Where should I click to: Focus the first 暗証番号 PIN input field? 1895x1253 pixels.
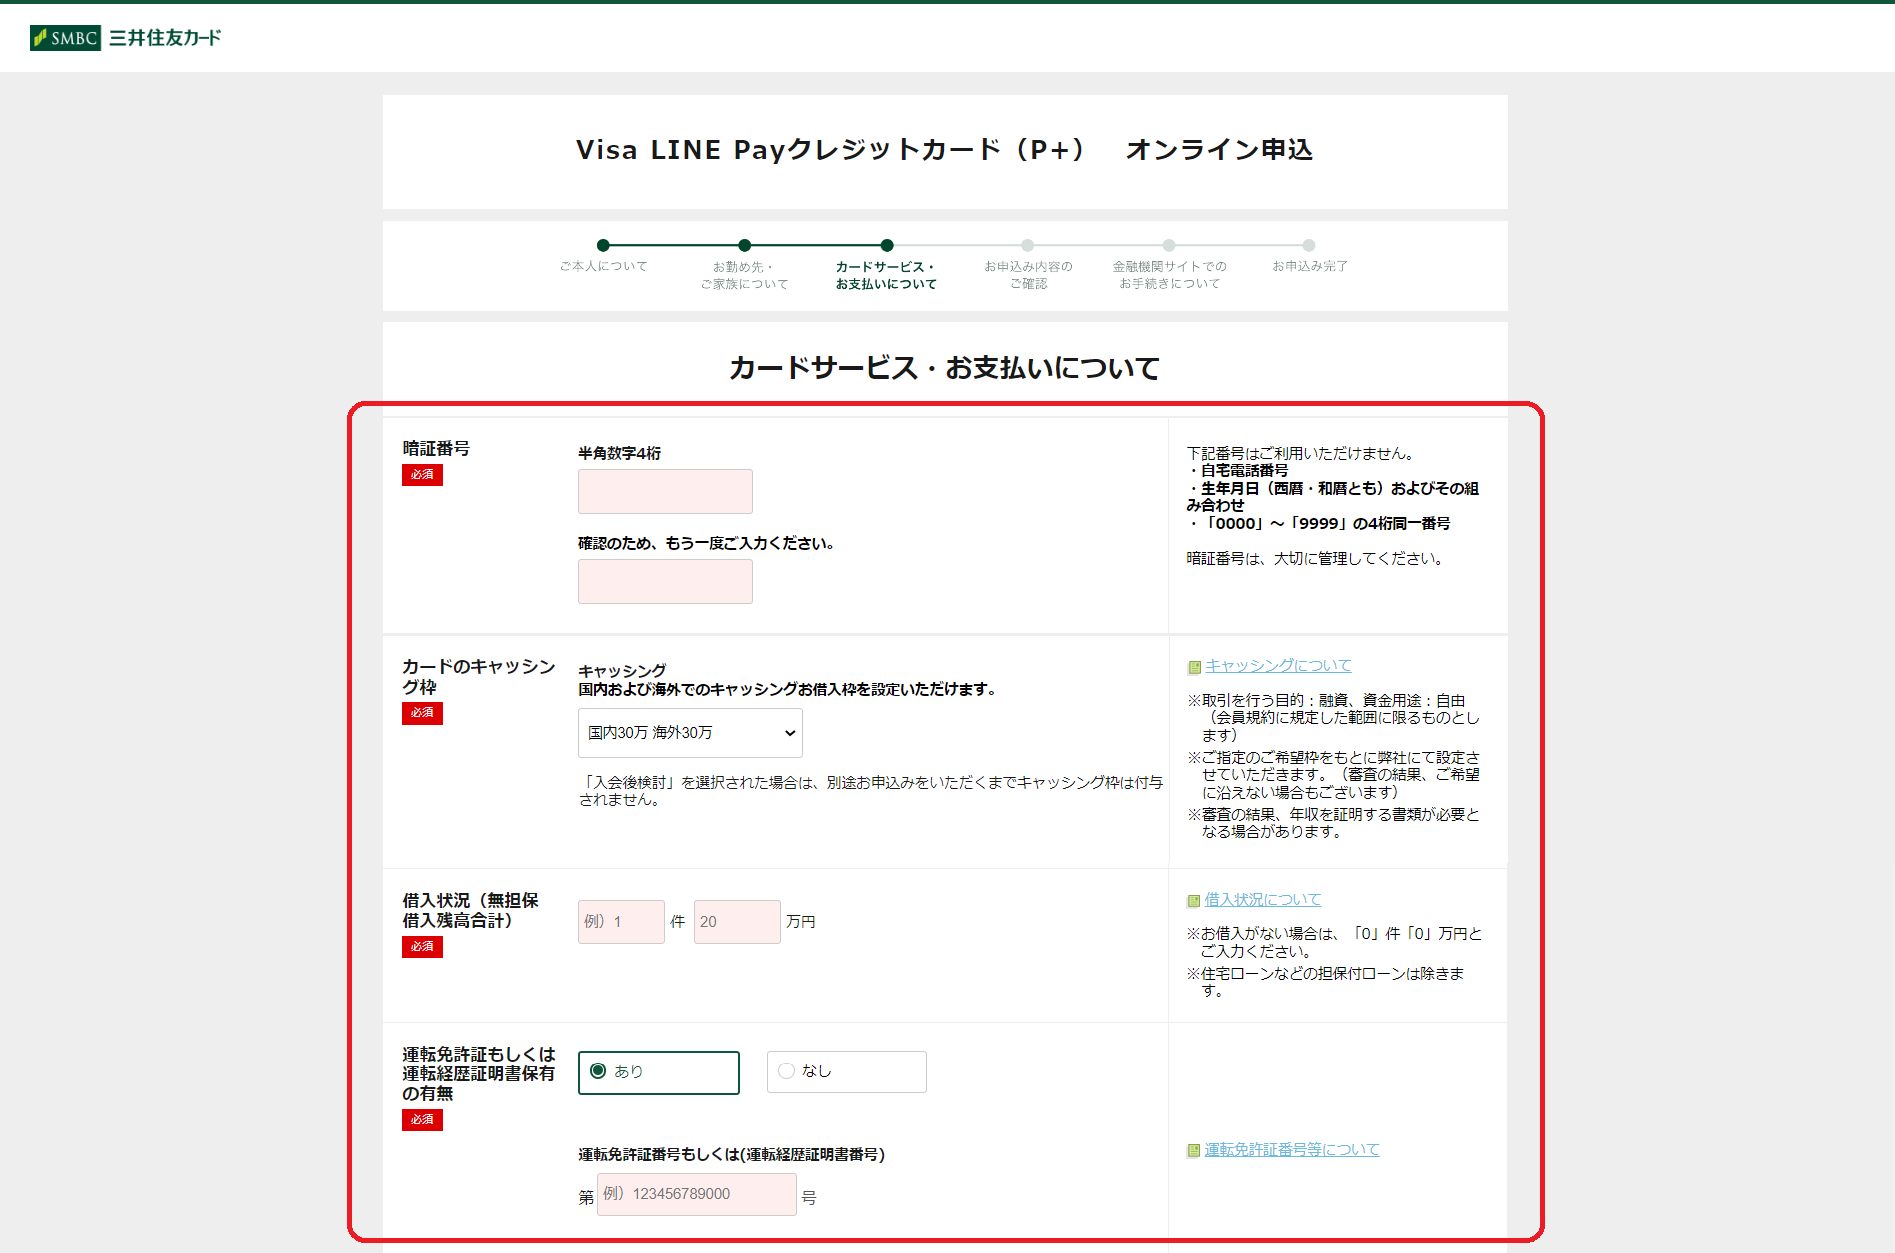coord(665,492)
